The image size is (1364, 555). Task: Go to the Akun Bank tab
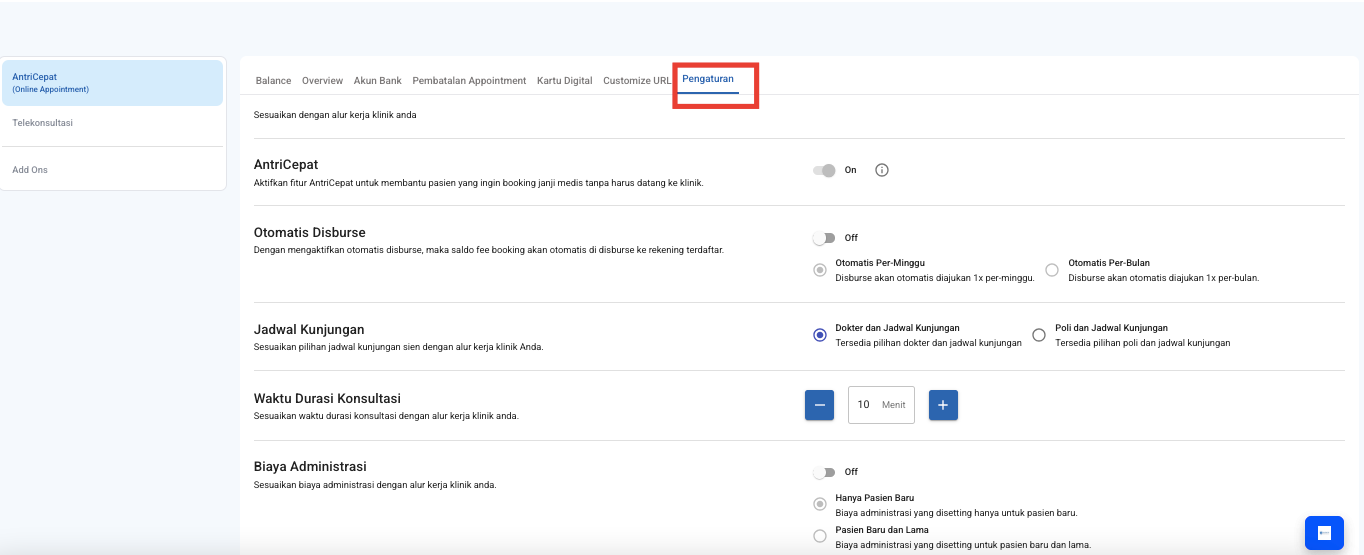377,81
